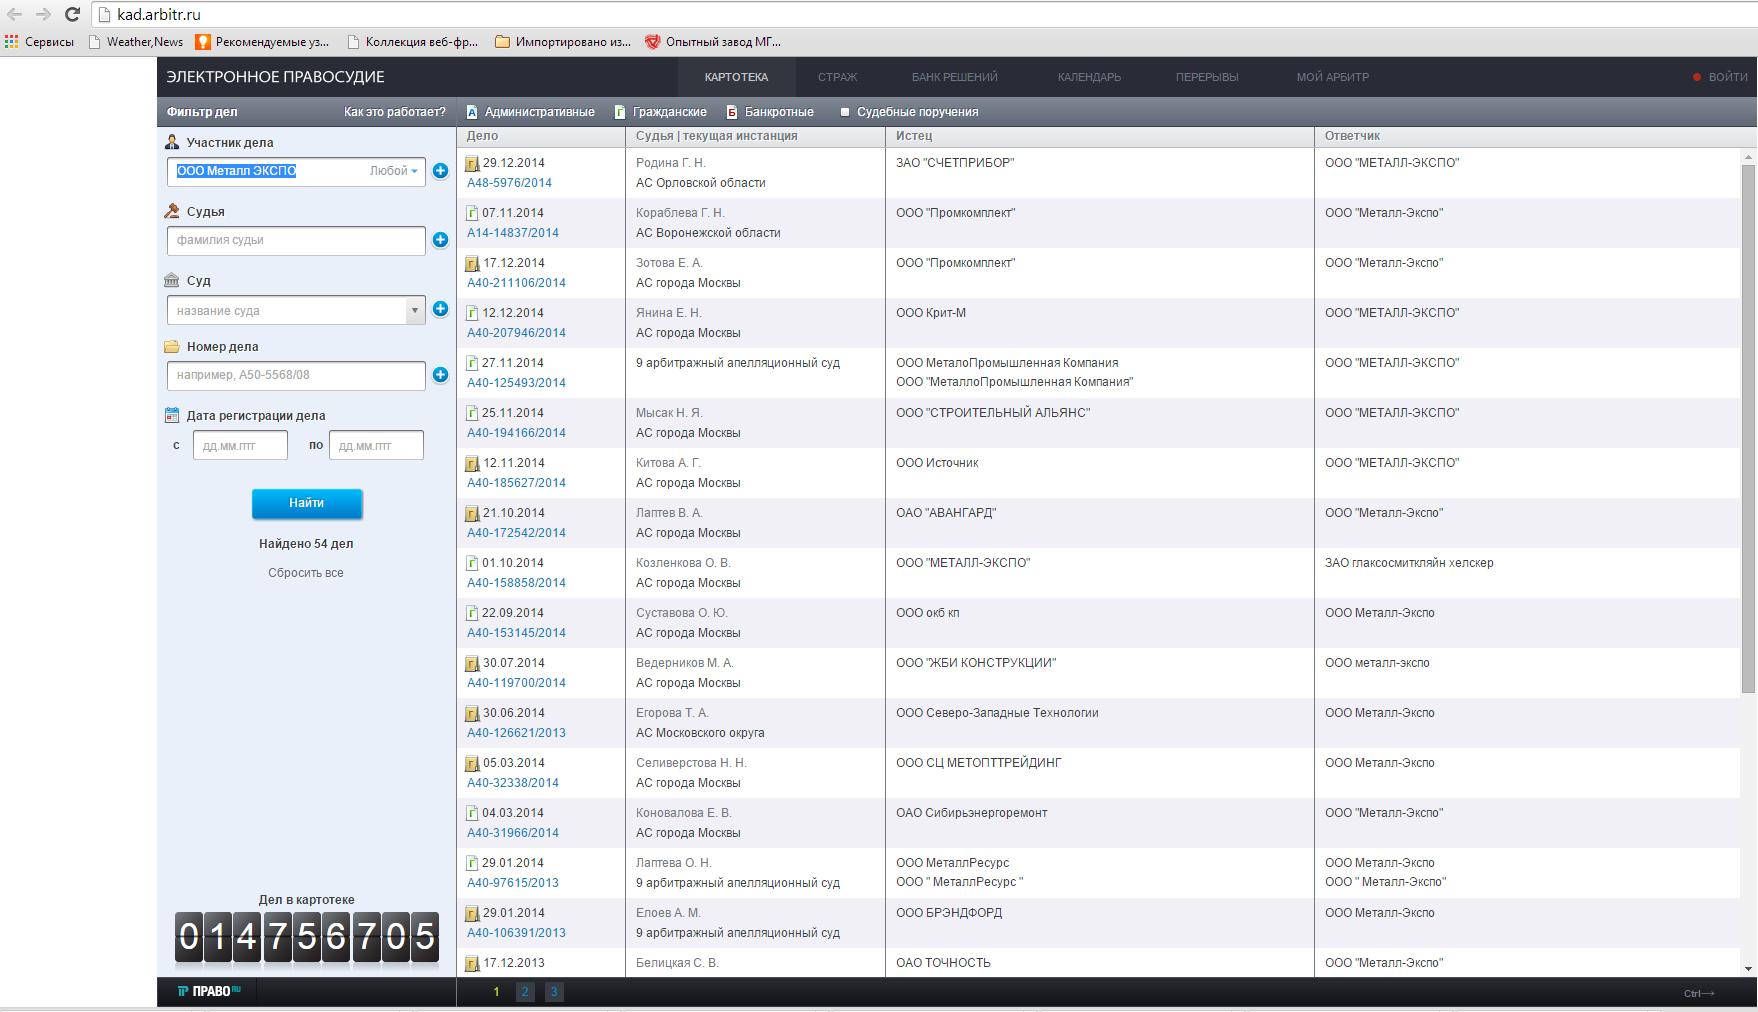Focus the judge surname input field
This screenshot has height=1012, width=1758.
click(296, 240)
